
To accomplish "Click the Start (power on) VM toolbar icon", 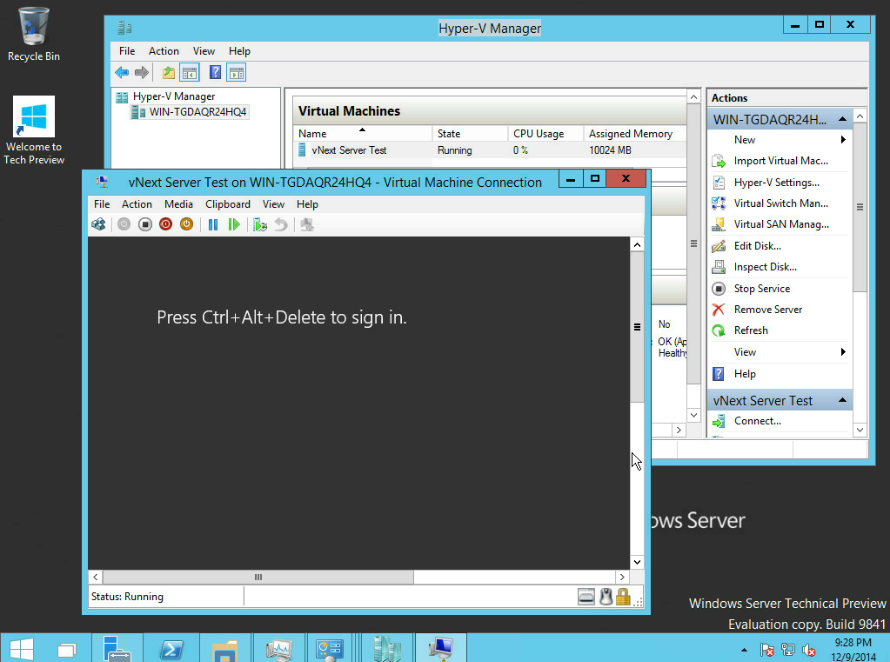I will pos(124,225).
